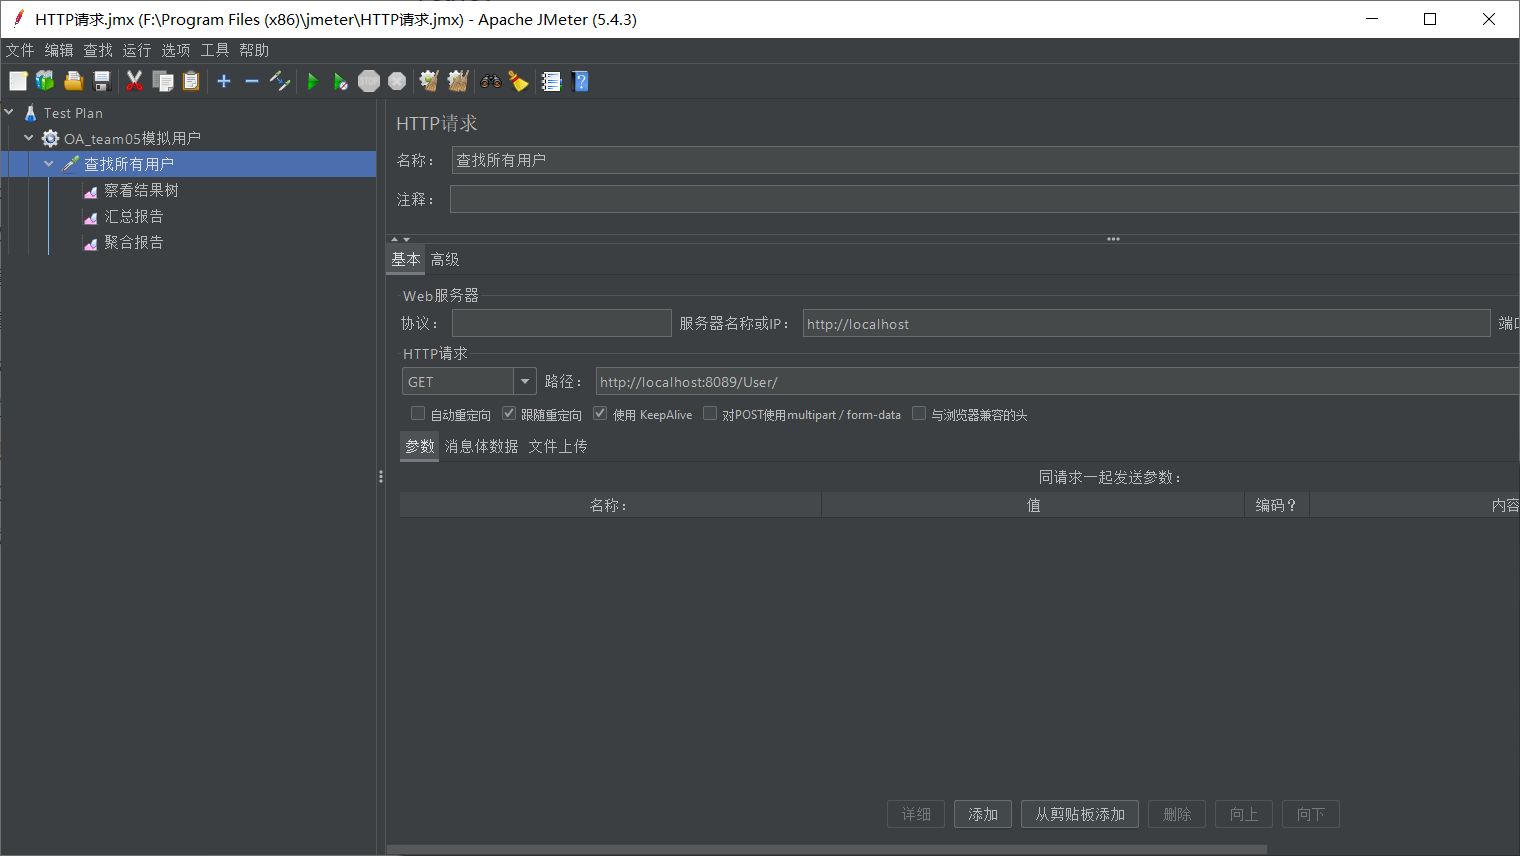Click the Stop test icon
Screen dimensions: 1520x856
click(x=369, y=81)
